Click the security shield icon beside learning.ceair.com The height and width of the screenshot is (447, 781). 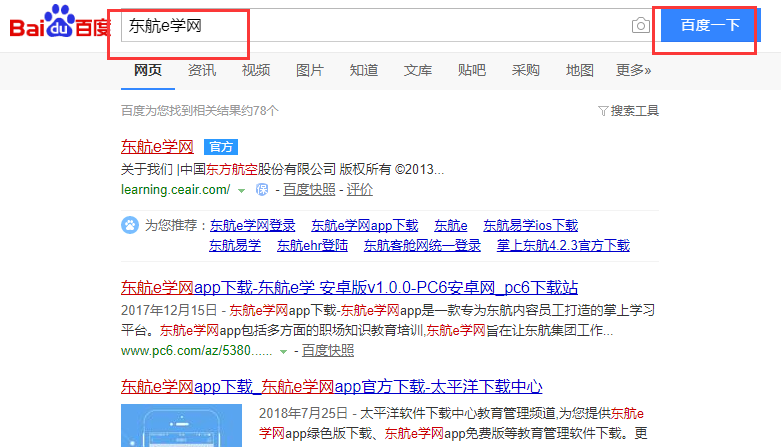click(x=261, y=190)
